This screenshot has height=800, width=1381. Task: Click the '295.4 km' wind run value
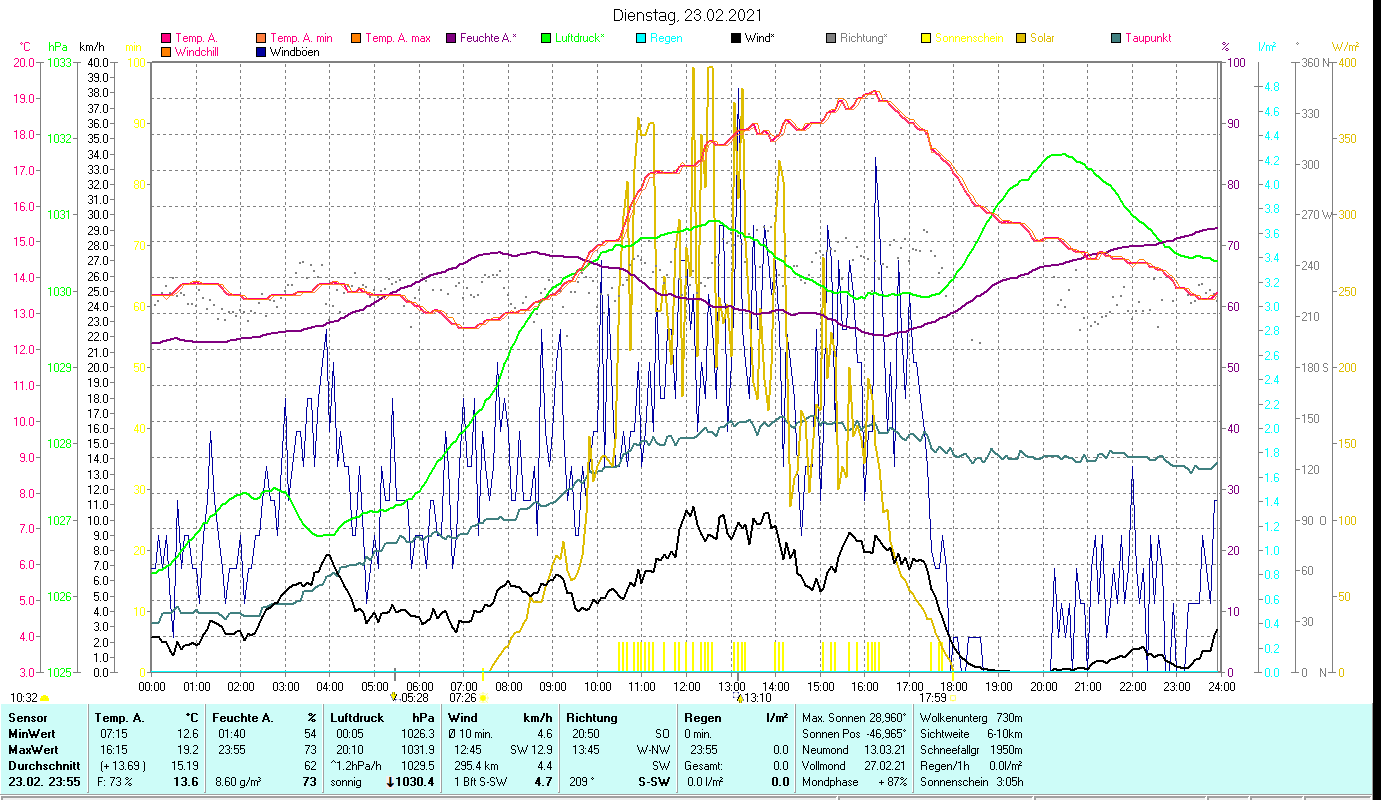(x=476, y=766)
